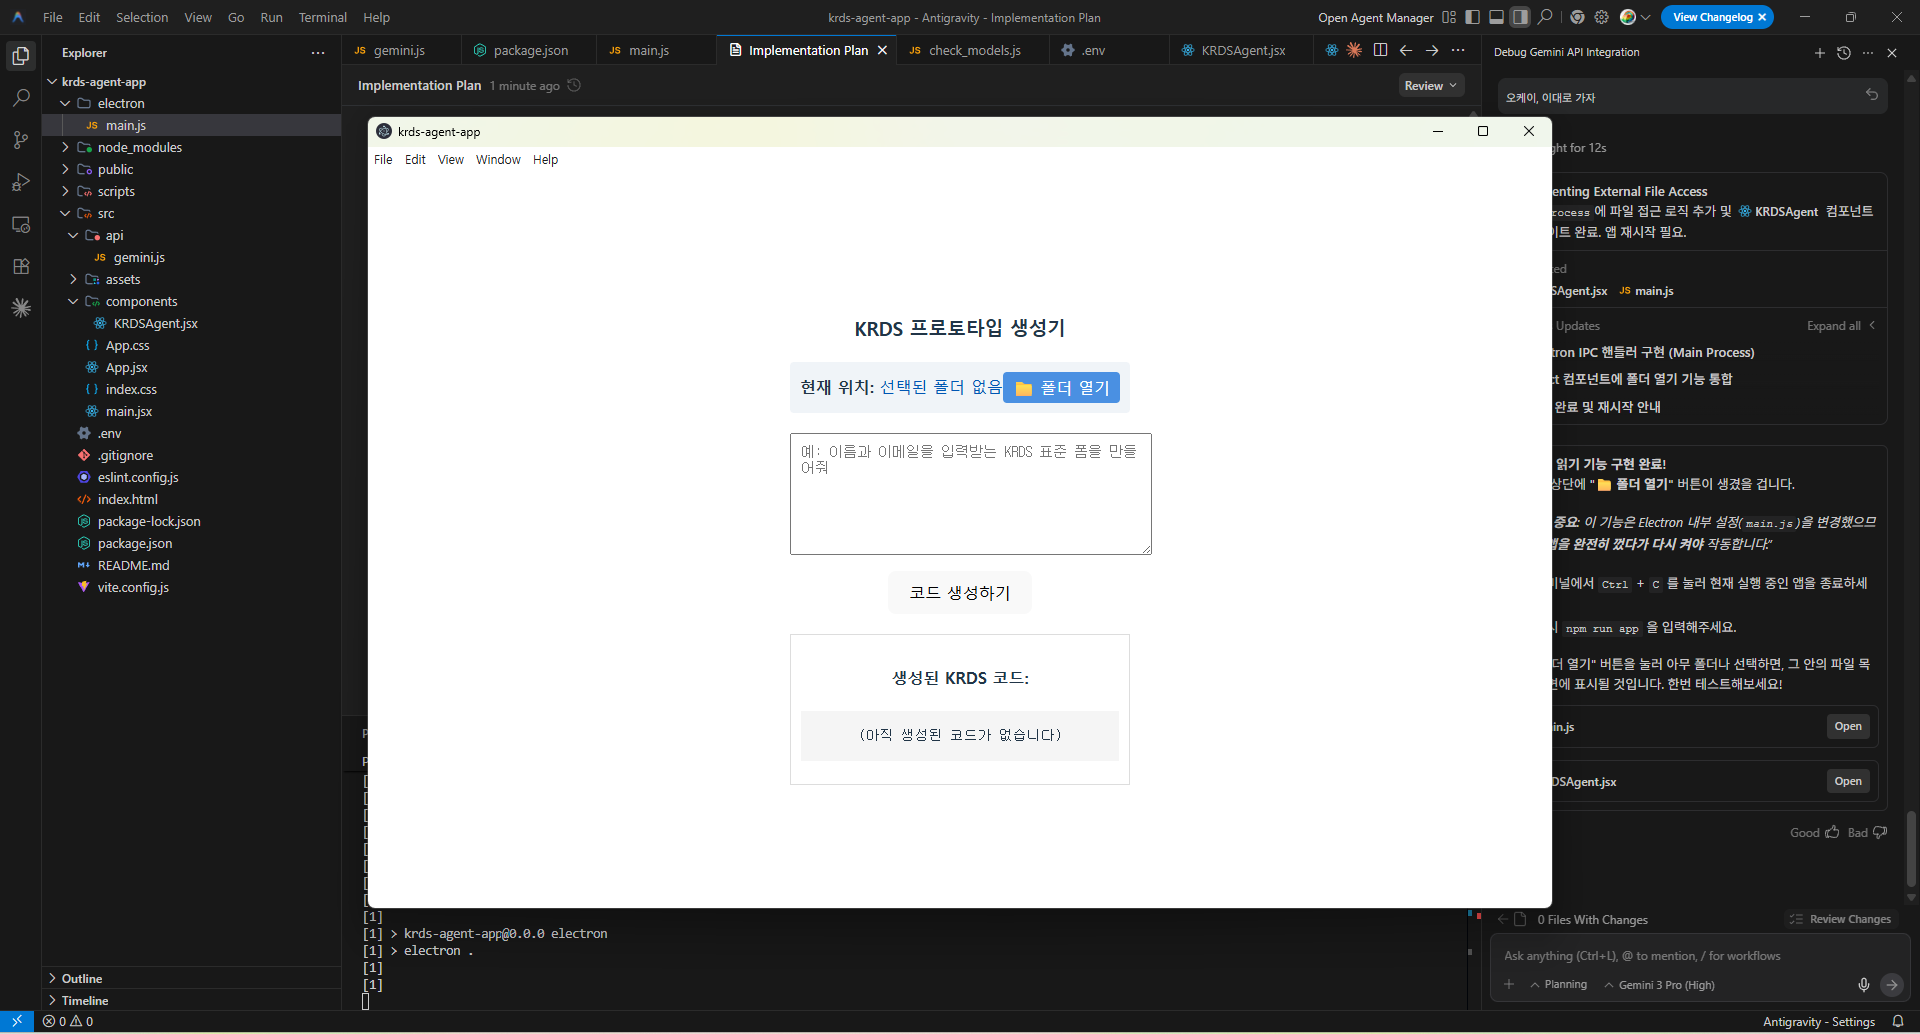Click the microphone voice input icon
Image resolution: width=1920 pixels, height=1034 pixels.
1863,985
